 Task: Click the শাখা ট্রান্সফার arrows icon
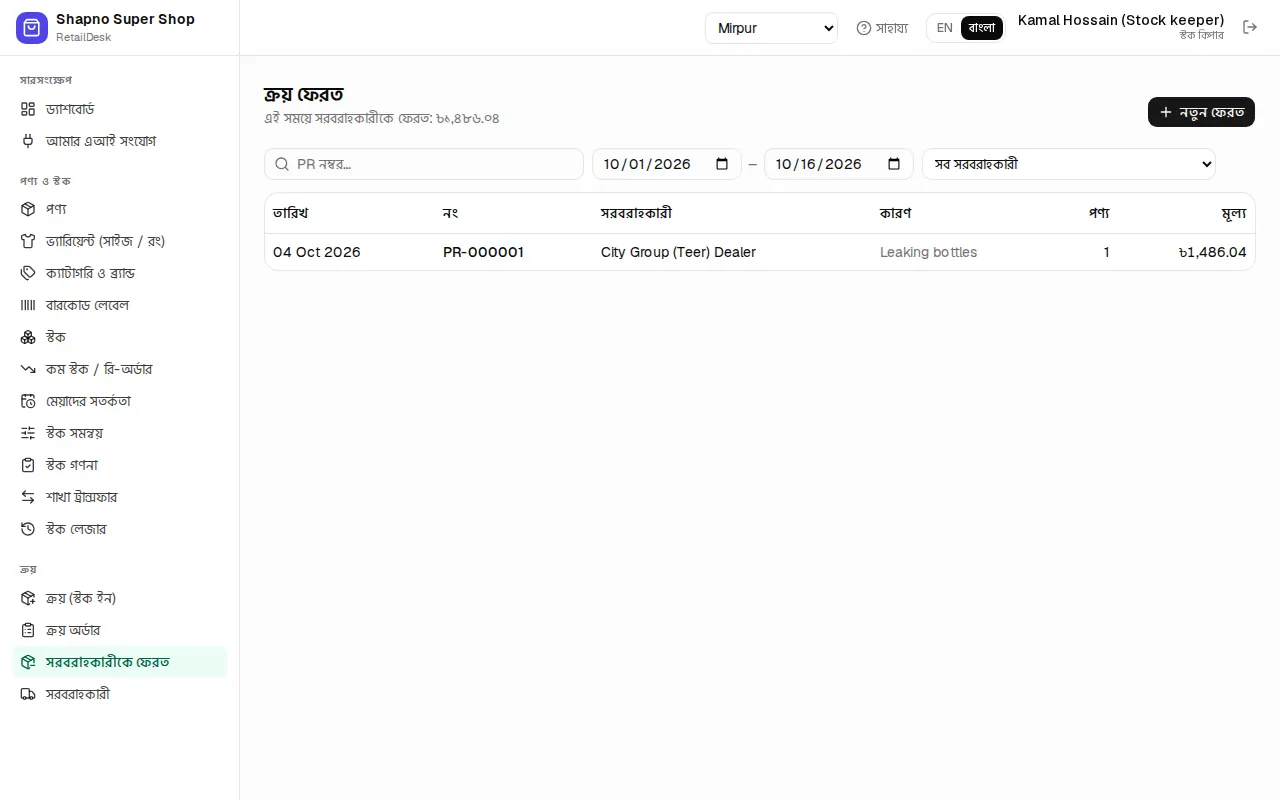(x=28, y=497)
